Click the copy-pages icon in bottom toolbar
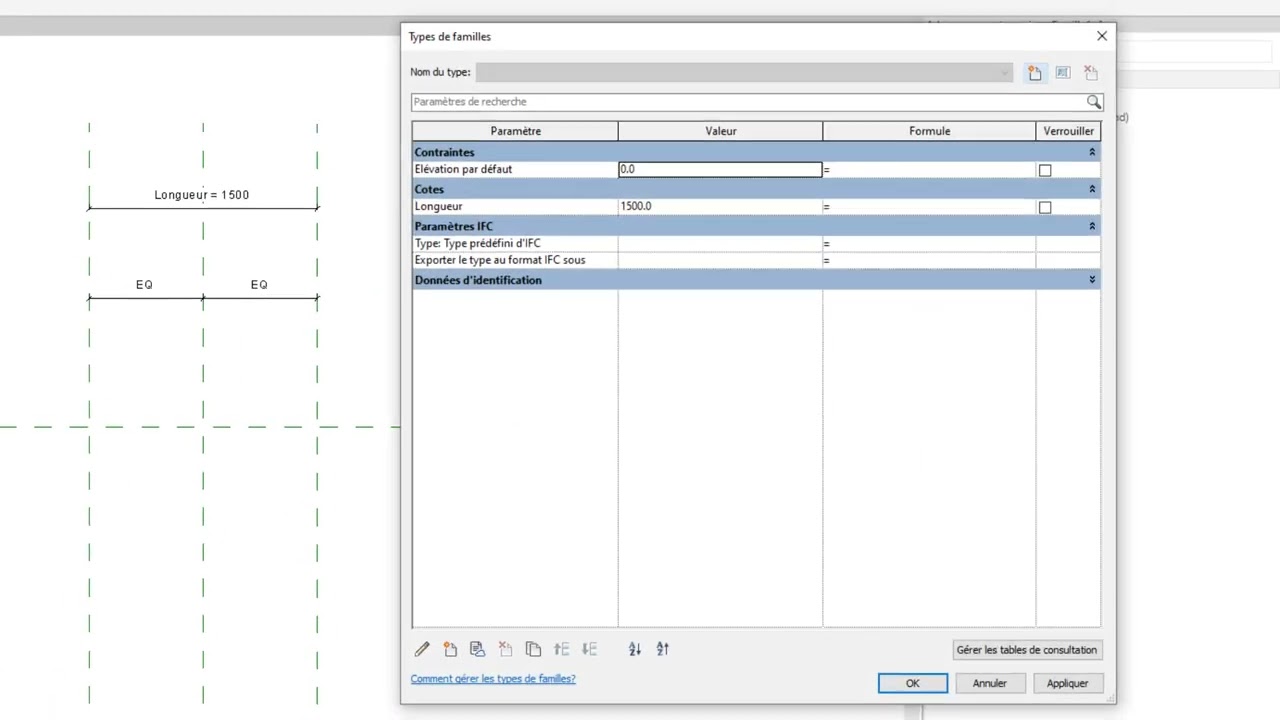 pyautogui.click(x=534, y=649)
